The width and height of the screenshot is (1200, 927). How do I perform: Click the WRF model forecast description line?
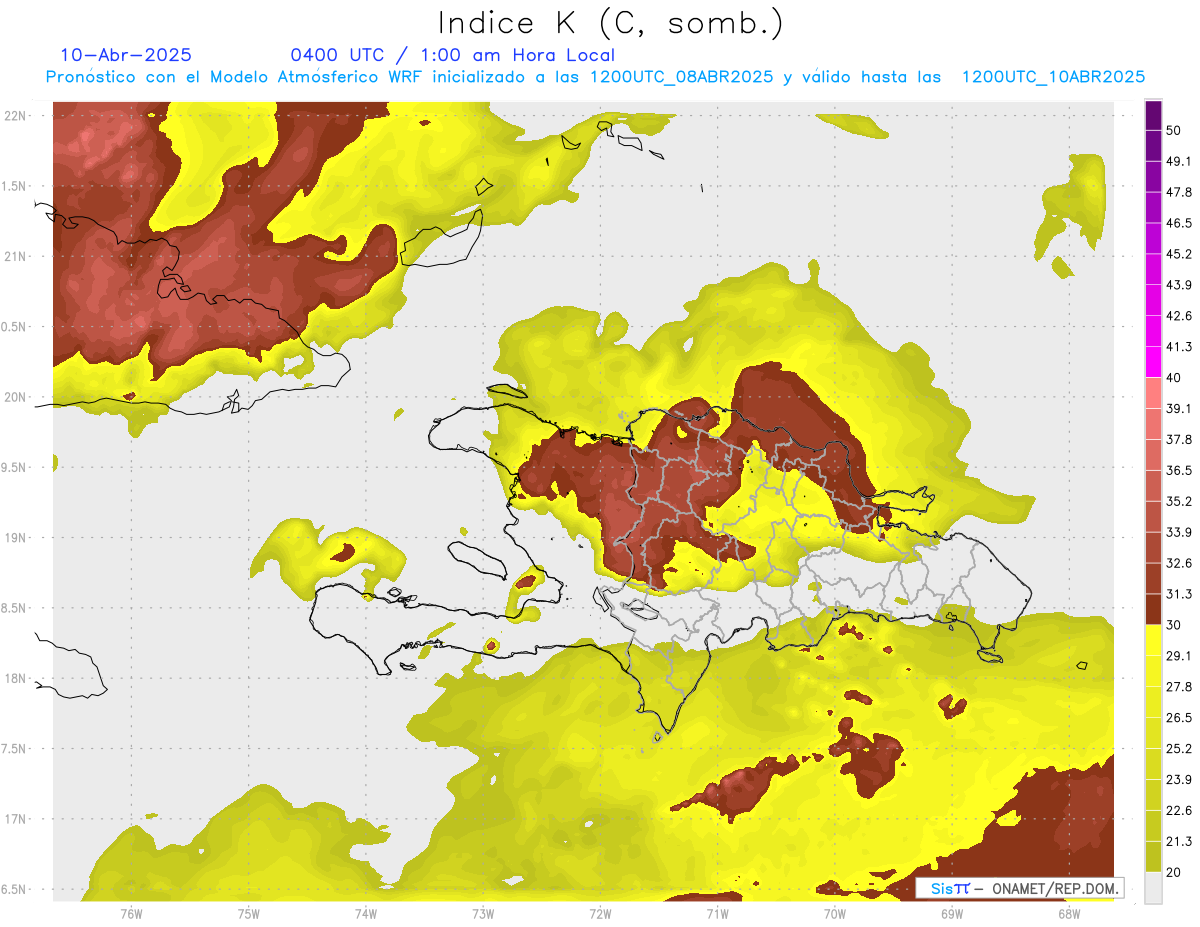(595, 77)
